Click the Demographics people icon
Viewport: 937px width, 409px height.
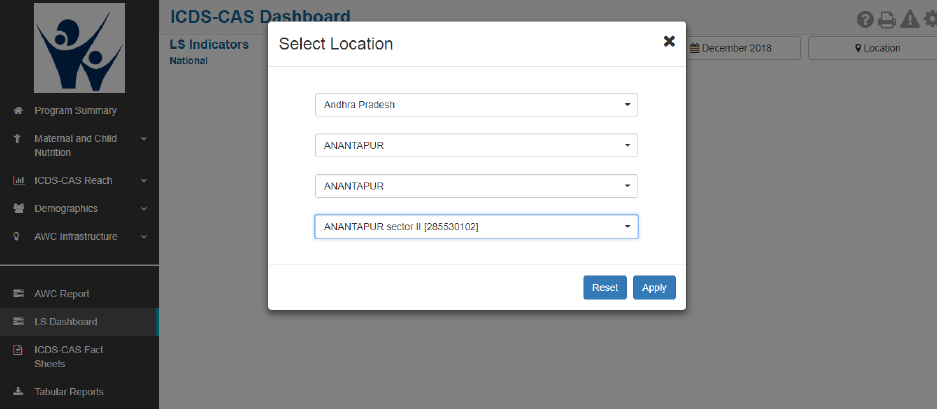[18, 209]
